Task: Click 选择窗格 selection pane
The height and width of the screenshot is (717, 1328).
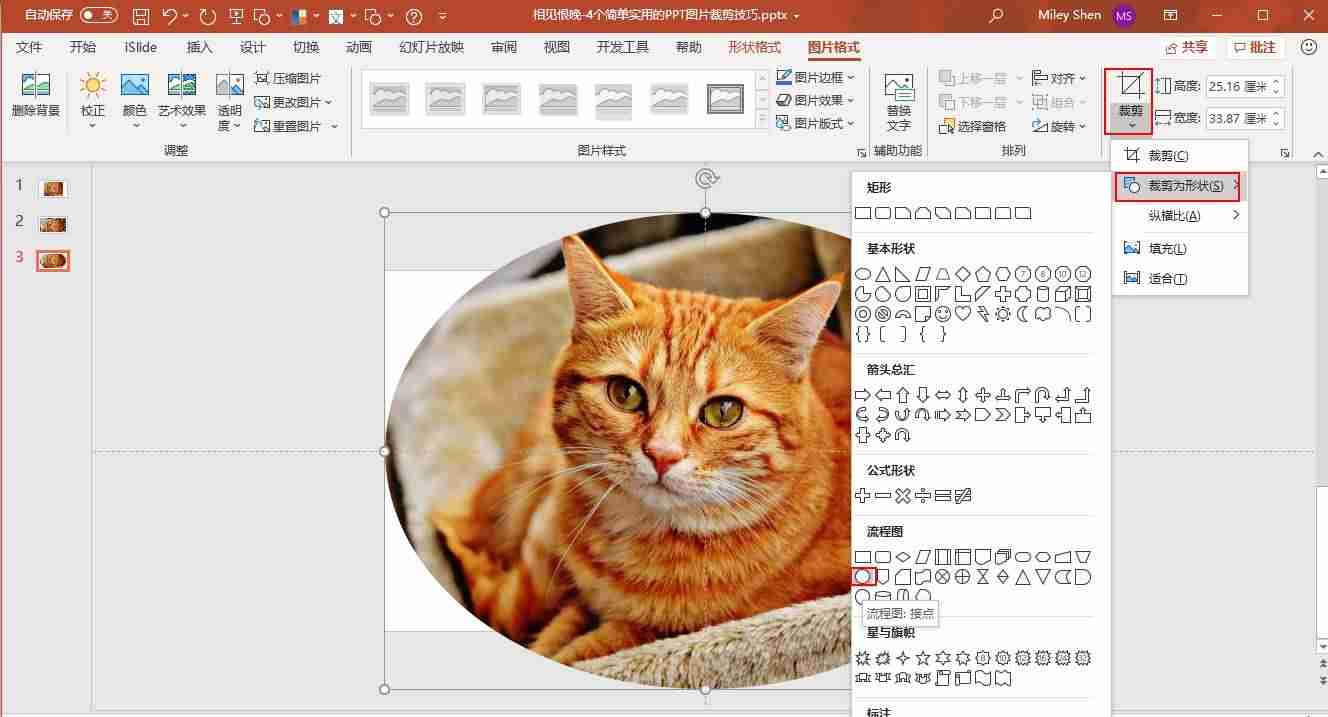Action: coord(974,126)
